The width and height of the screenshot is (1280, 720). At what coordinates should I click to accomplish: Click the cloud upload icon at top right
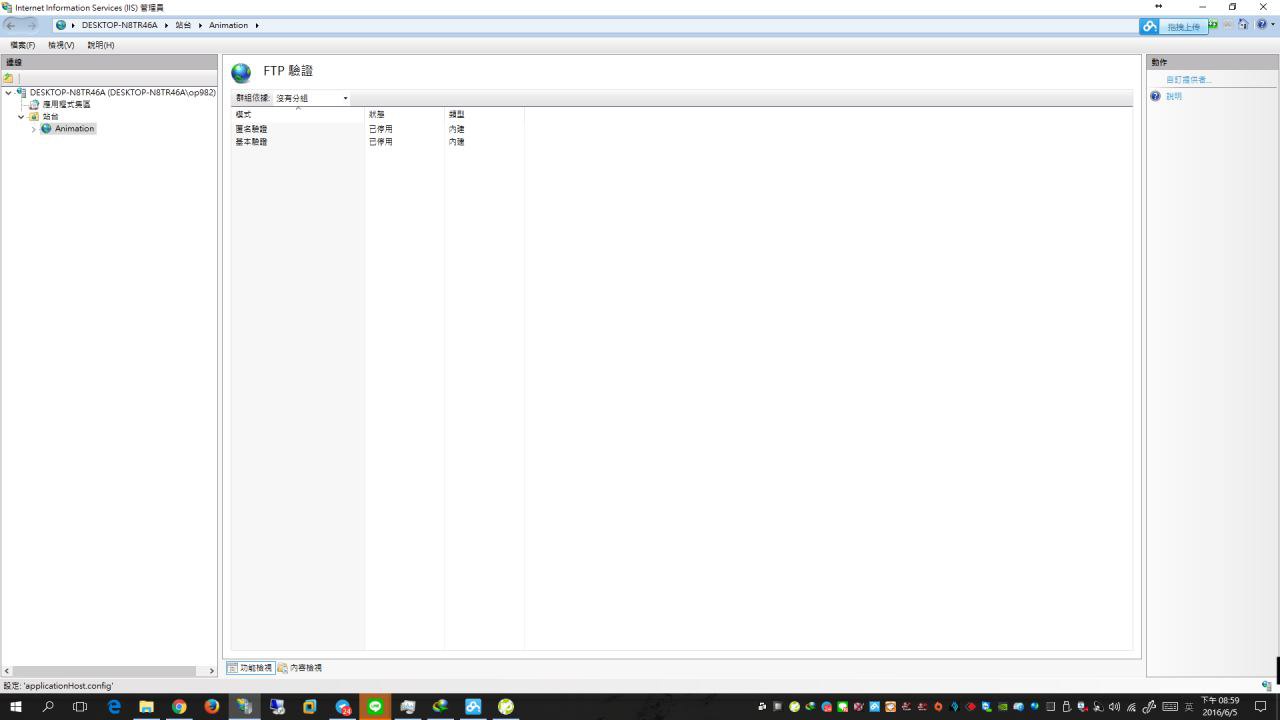[1150, 26]
